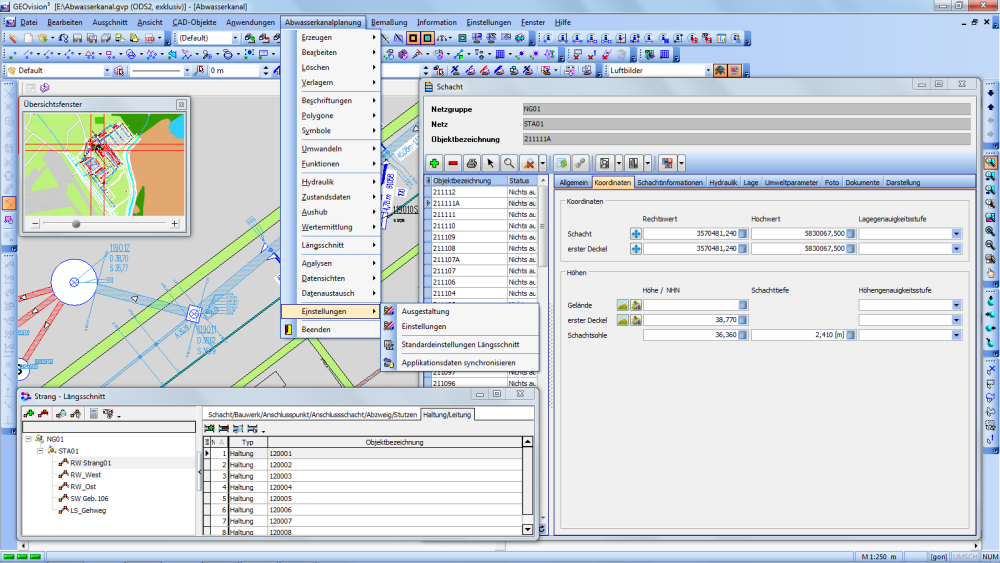Switch to the Hydraulik tab

tap(722, 183)
